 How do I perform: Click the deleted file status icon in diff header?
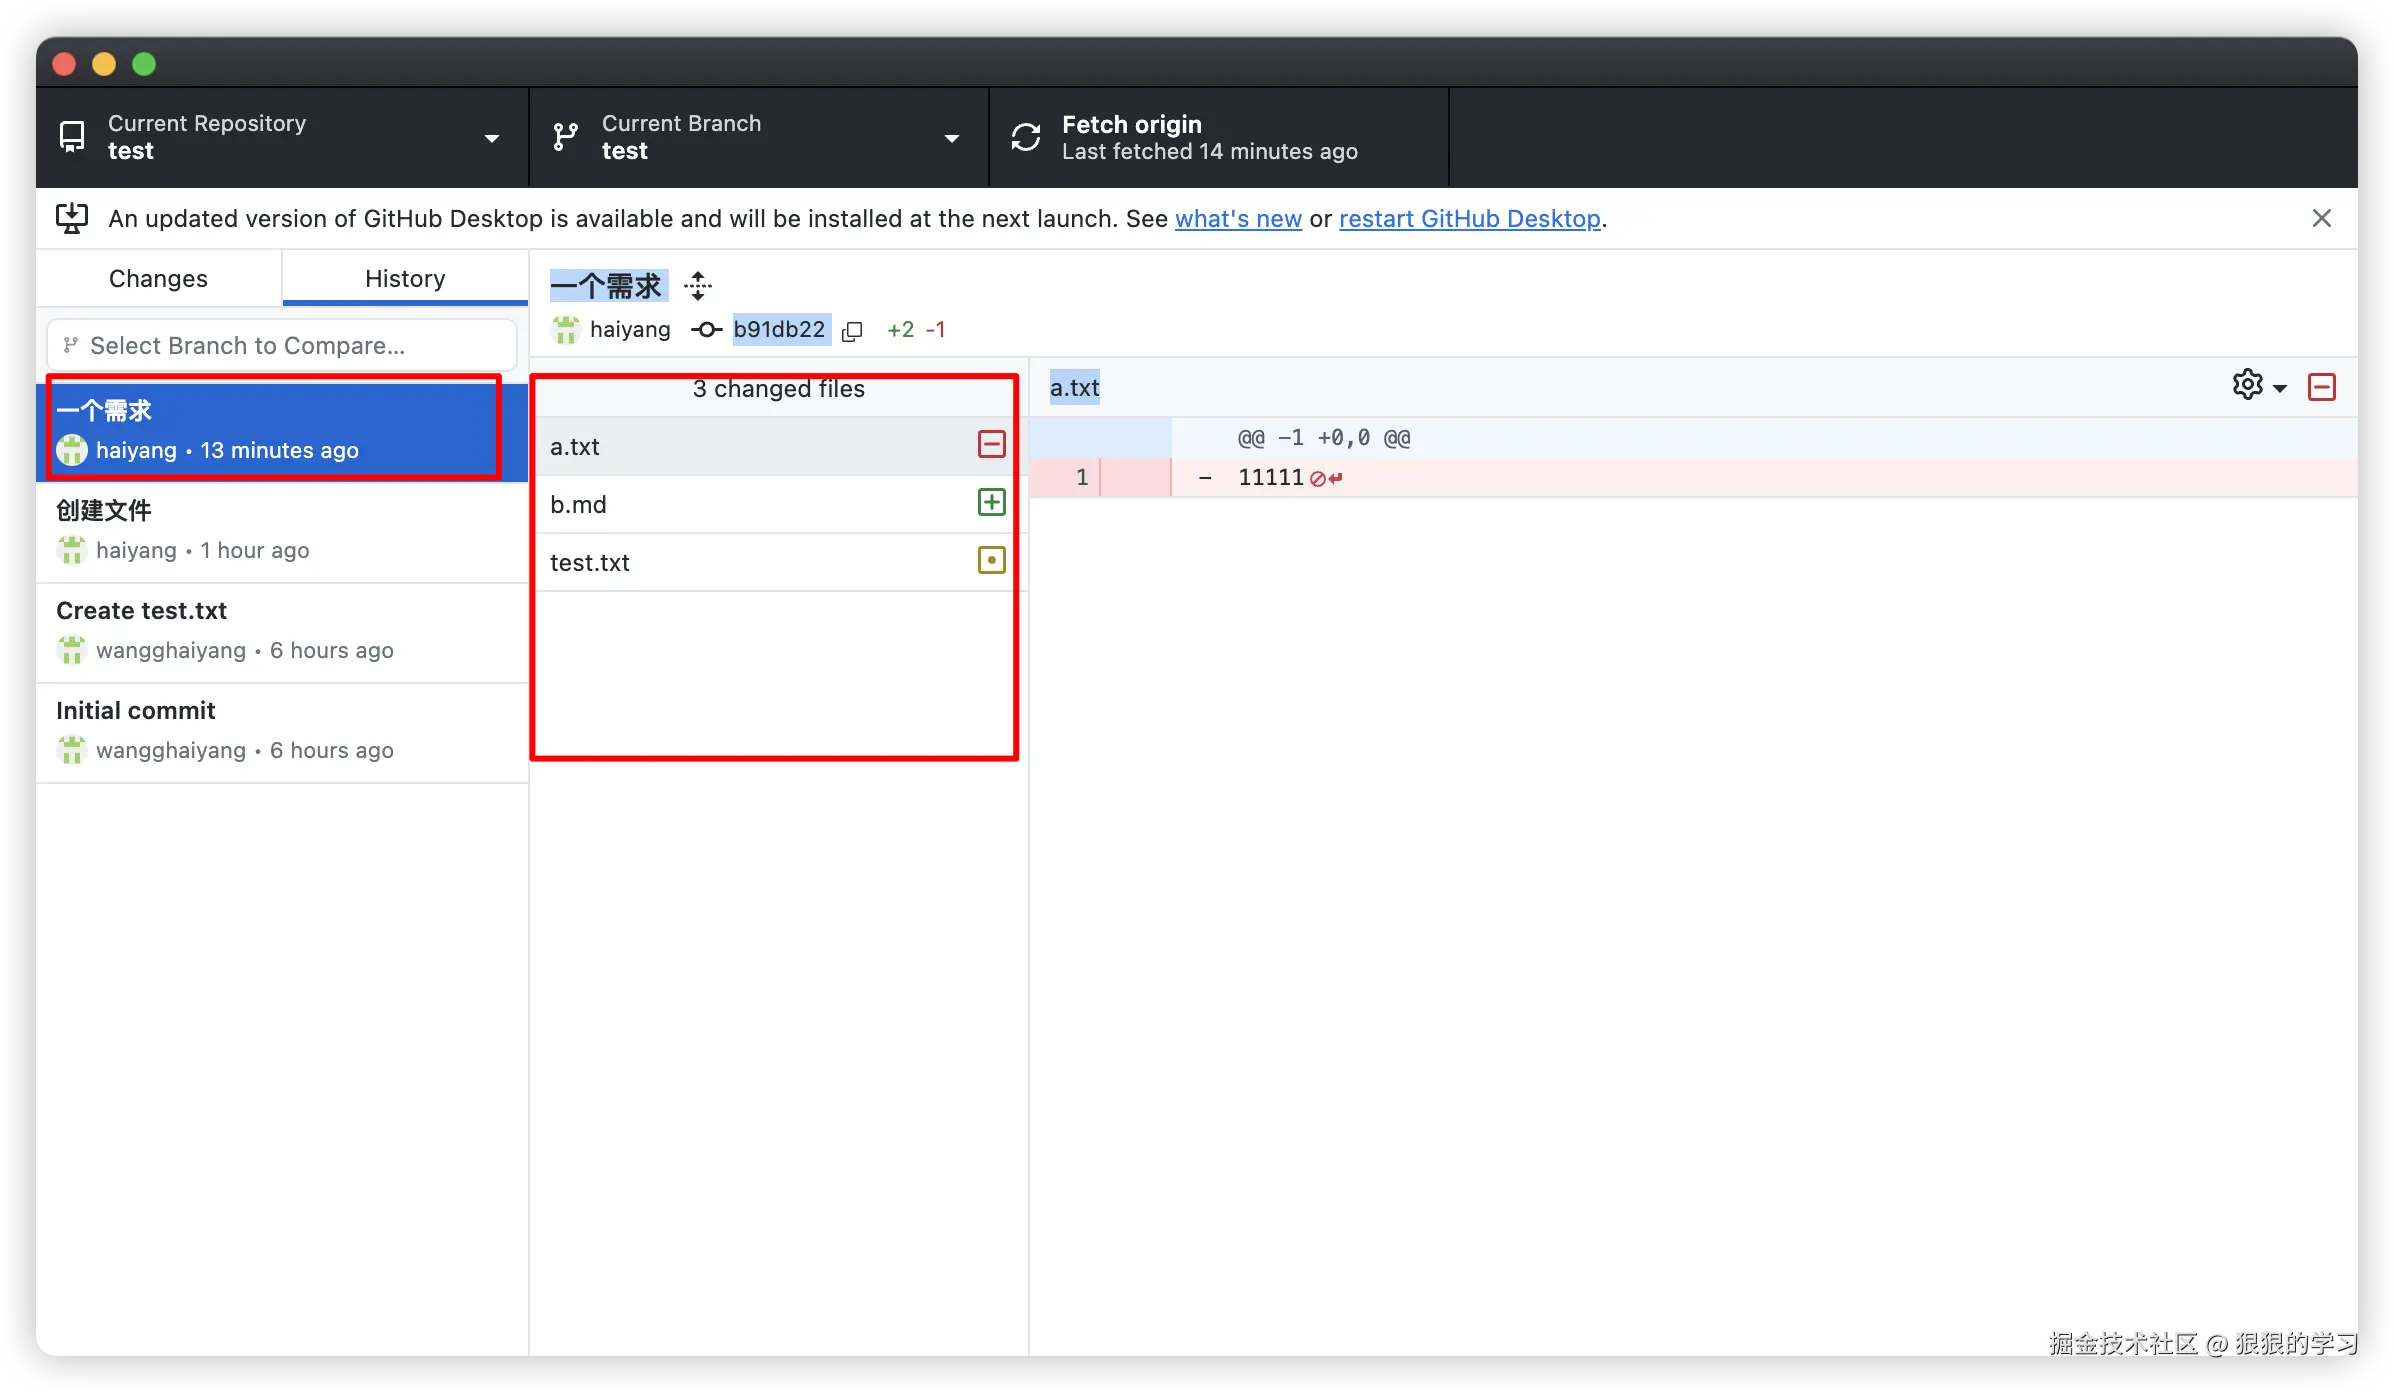tap(2321, 387)
